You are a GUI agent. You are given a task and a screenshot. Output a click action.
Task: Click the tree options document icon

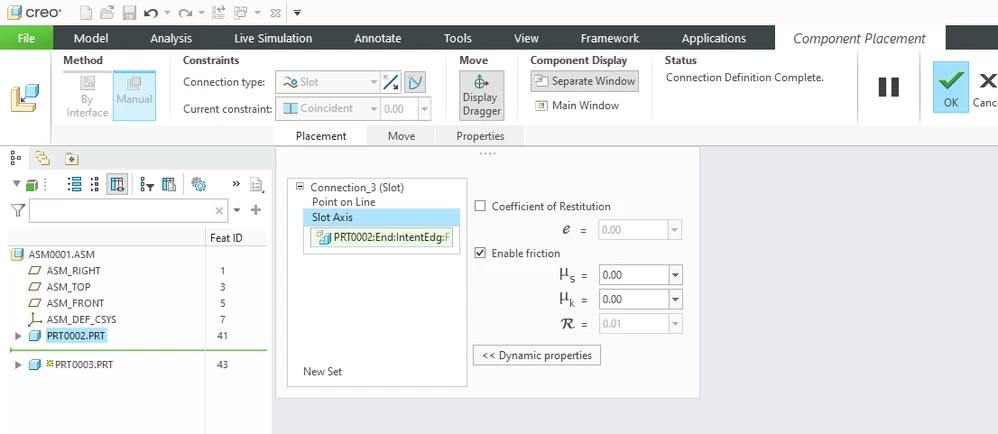point(257,185)
